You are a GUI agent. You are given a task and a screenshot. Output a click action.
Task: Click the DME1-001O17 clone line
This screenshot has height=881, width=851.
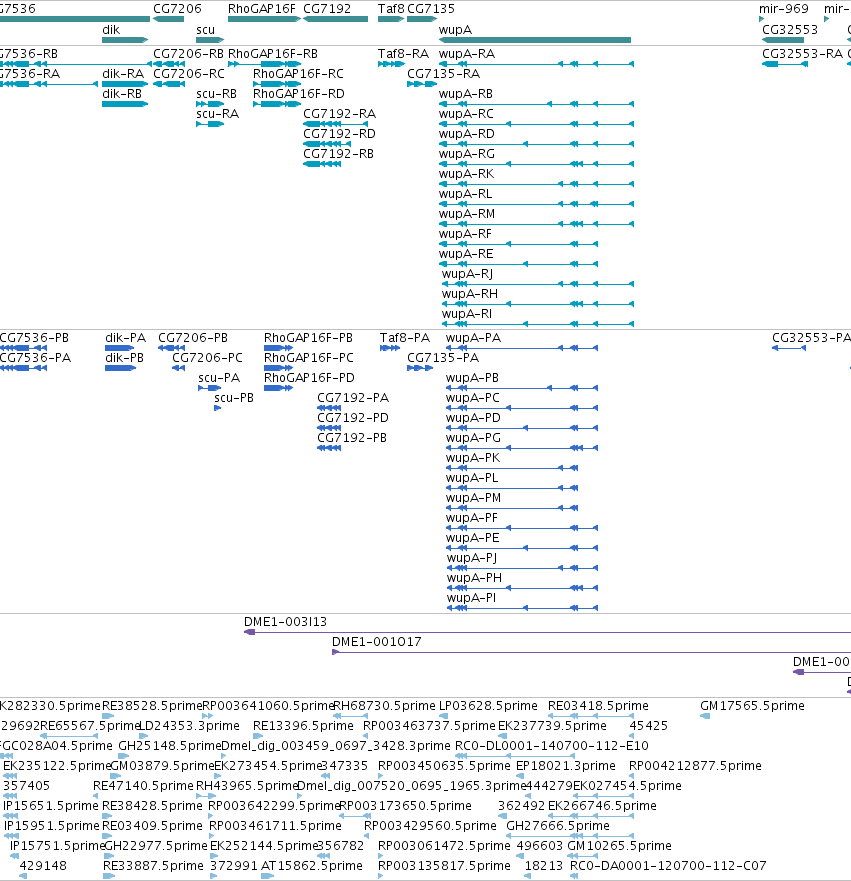pos(591,652)
